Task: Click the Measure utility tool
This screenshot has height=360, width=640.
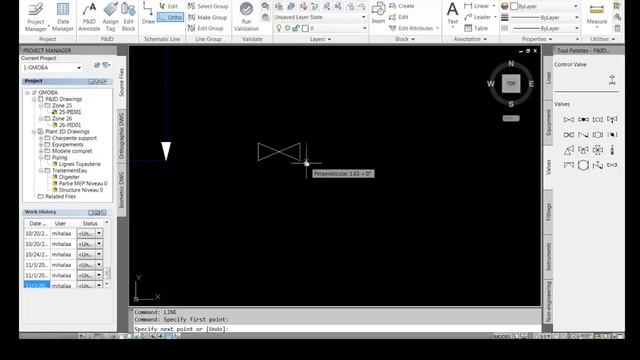Action: tap(597, 15)
